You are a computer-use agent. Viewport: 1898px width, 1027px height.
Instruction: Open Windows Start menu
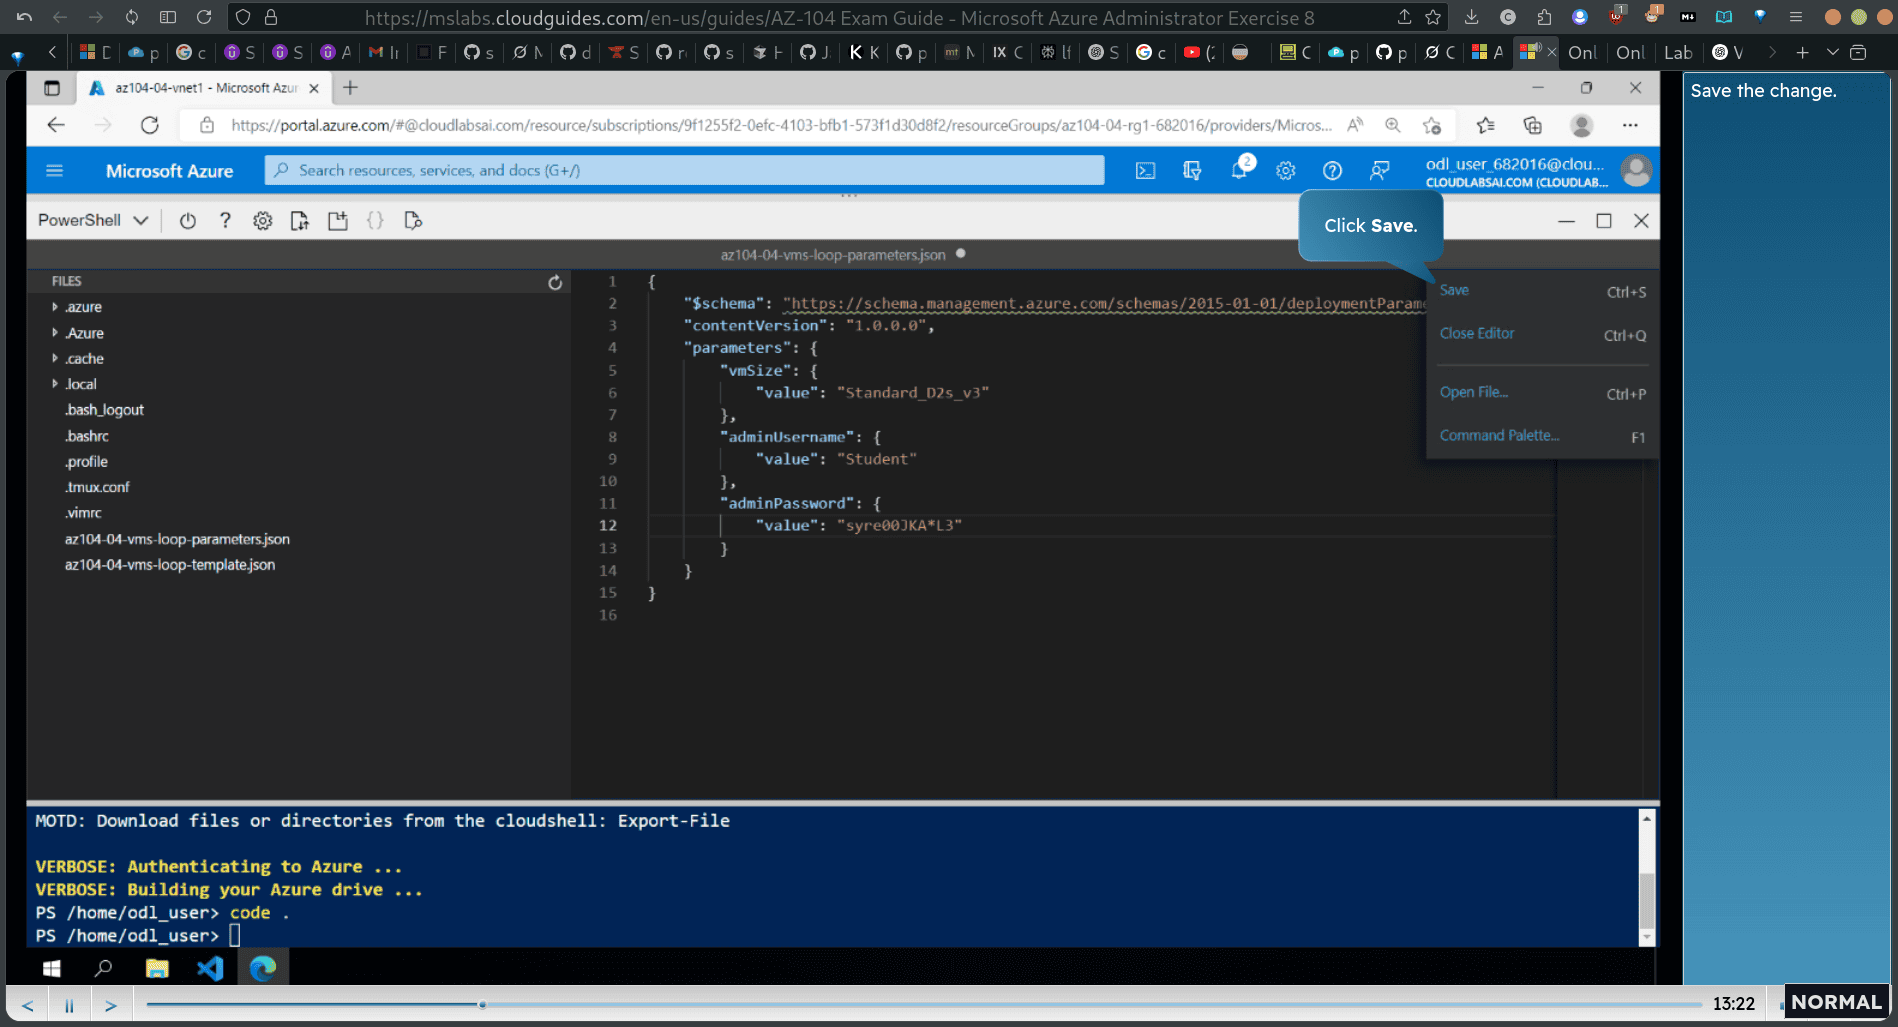[x=52, y=968]
